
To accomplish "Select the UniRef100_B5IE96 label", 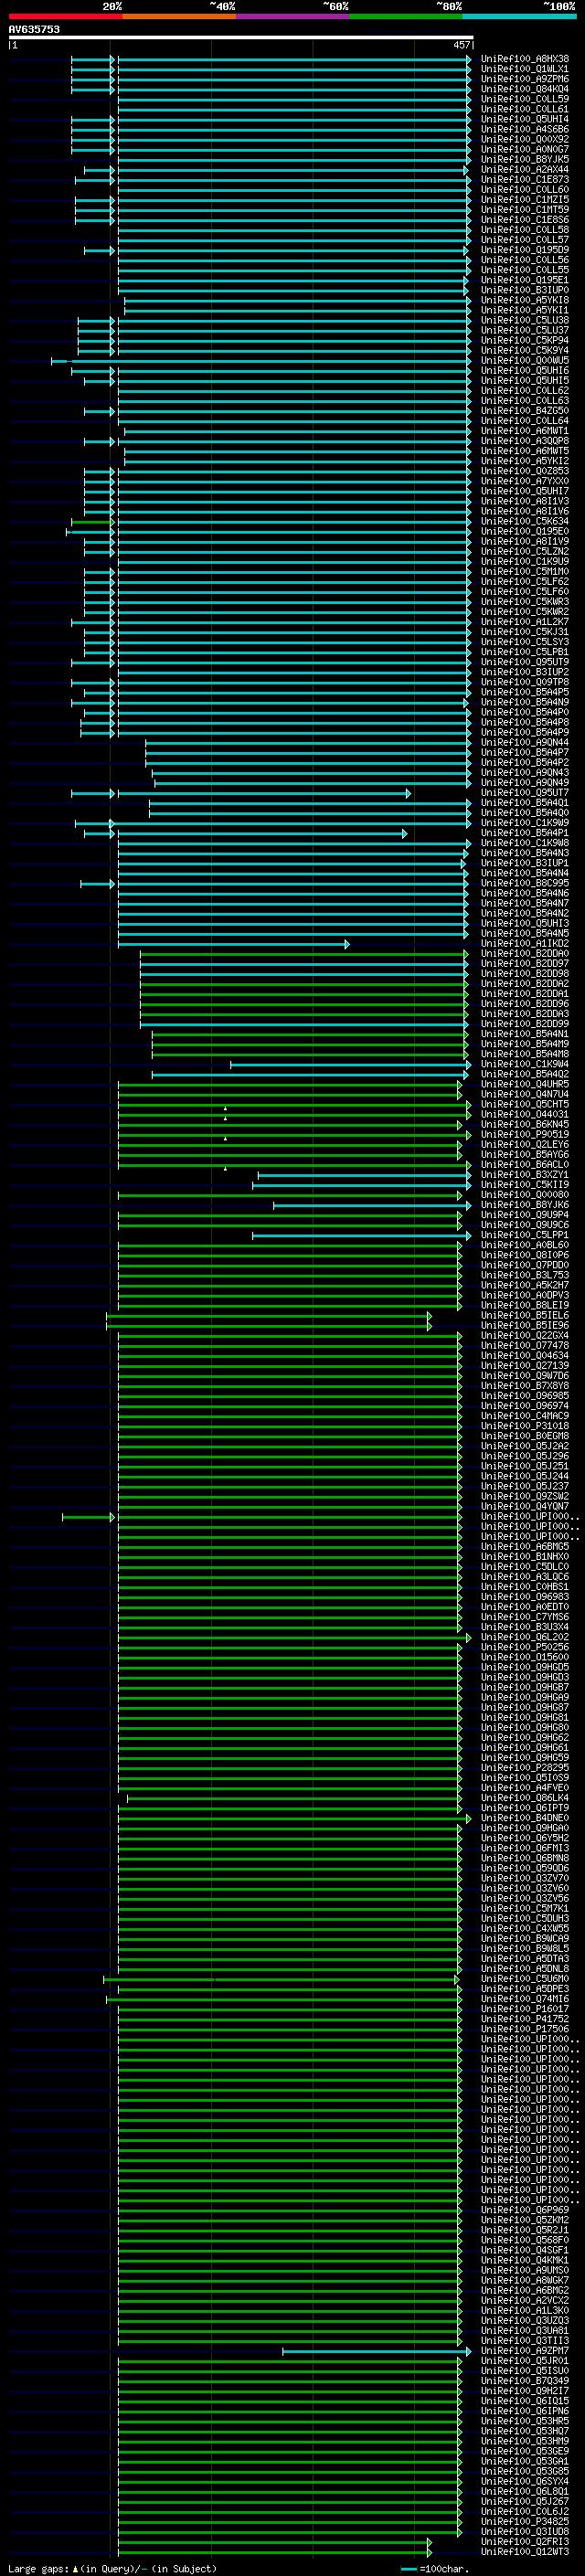I will point(525,1325).
